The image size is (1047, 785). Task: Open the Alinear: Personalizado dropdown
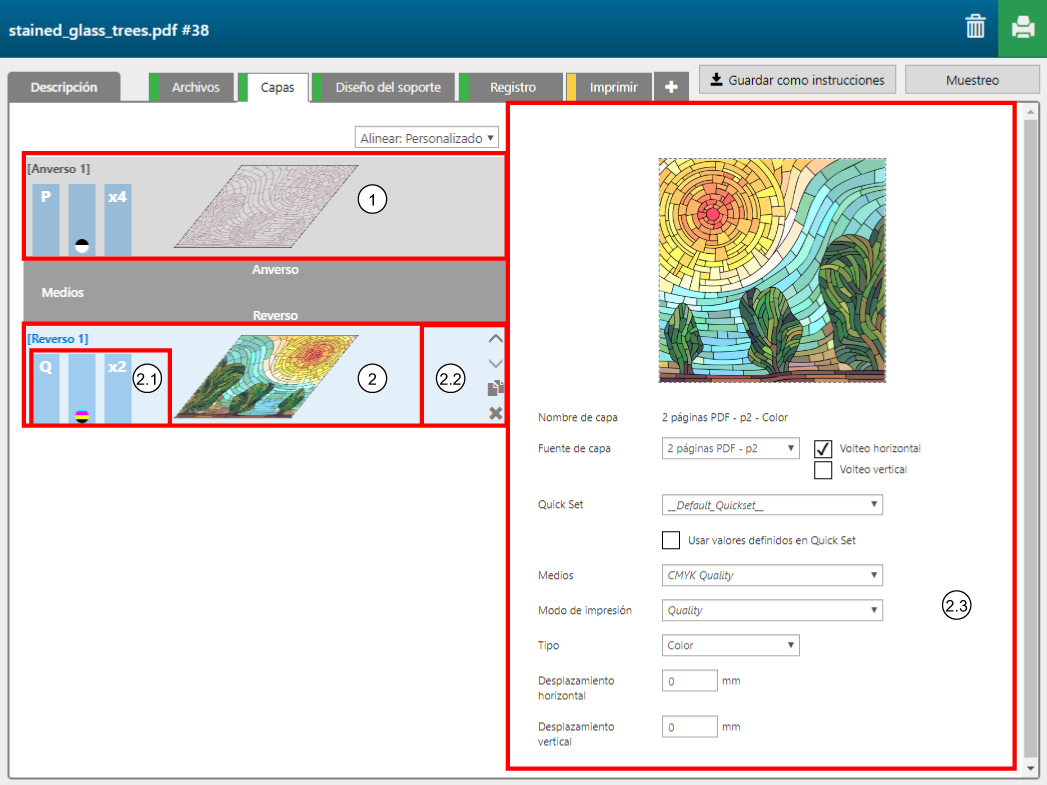pyautogui.click(x=427, y=138)
